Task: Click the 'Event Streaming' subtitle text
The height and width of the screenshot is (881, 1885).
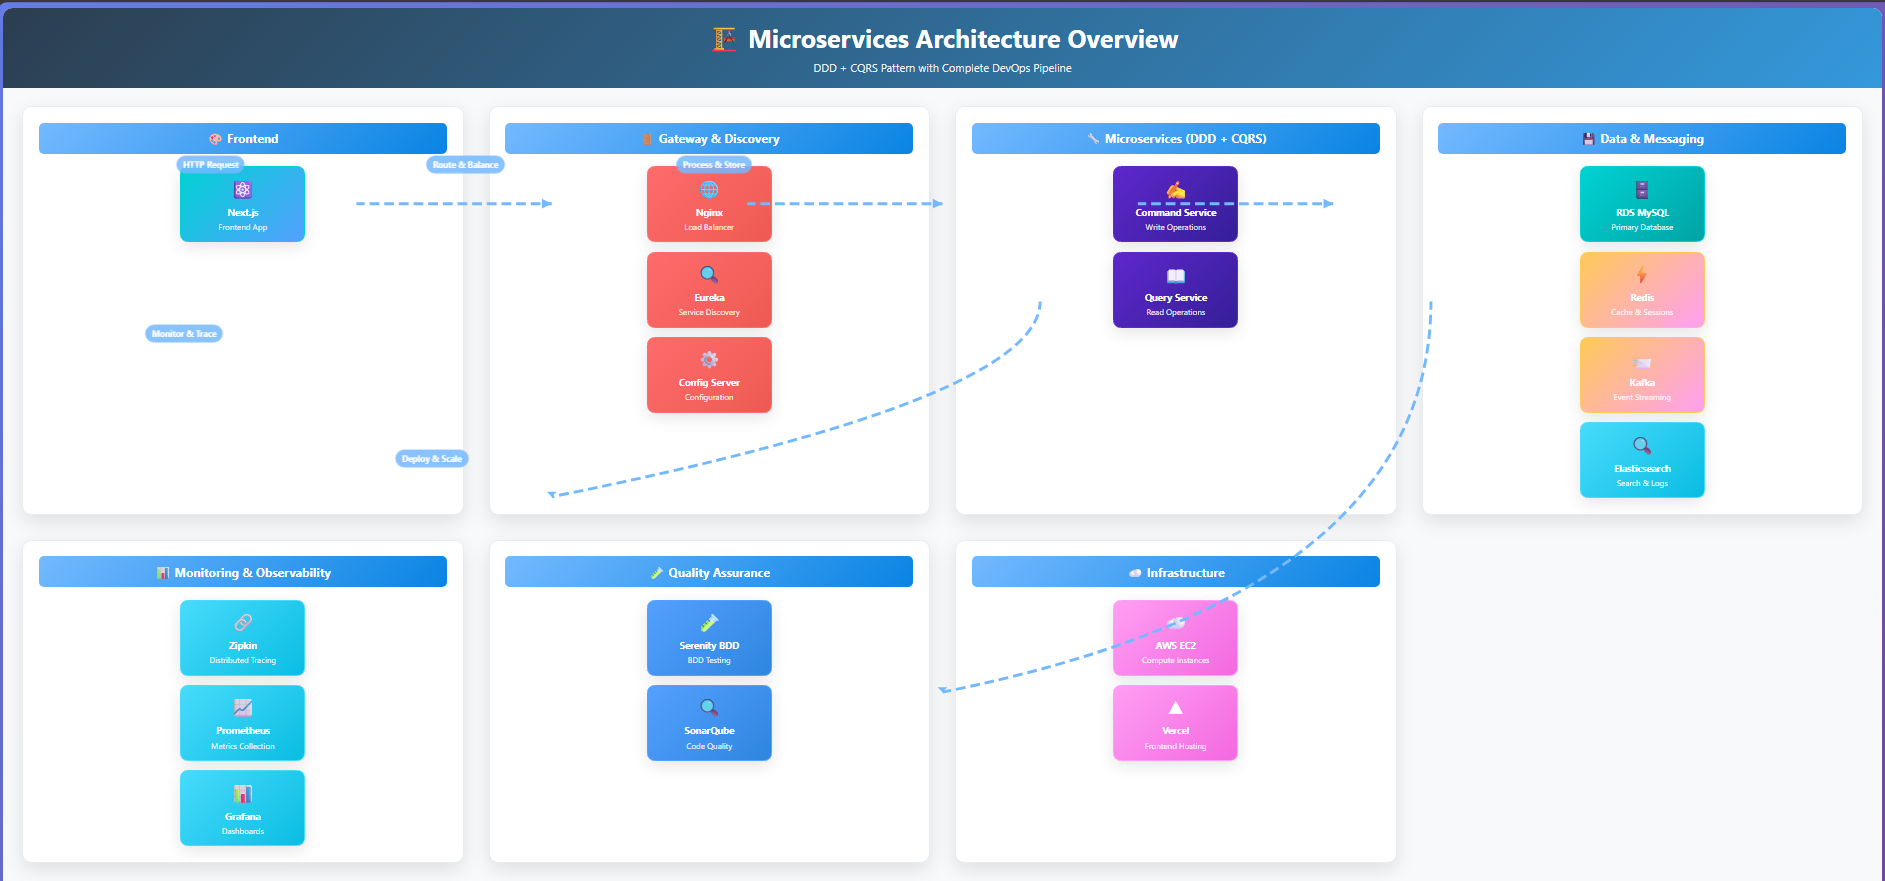Action: [x=1642, y=398]
